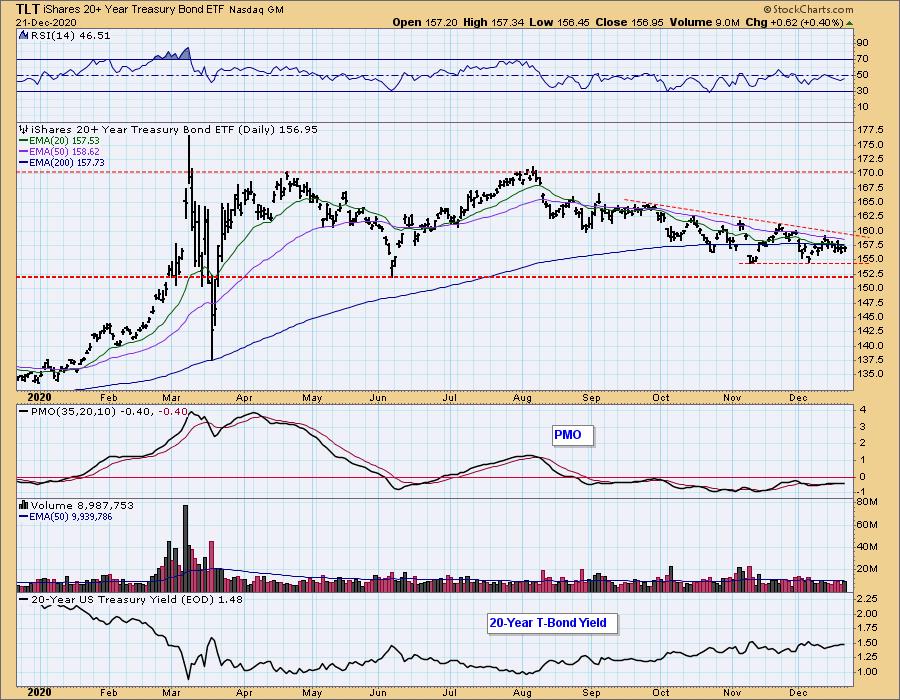The width and height of the screenshot is (900, 700).
Task: Click the StockCharts.com copyright watermark
Action: (808, 9)
